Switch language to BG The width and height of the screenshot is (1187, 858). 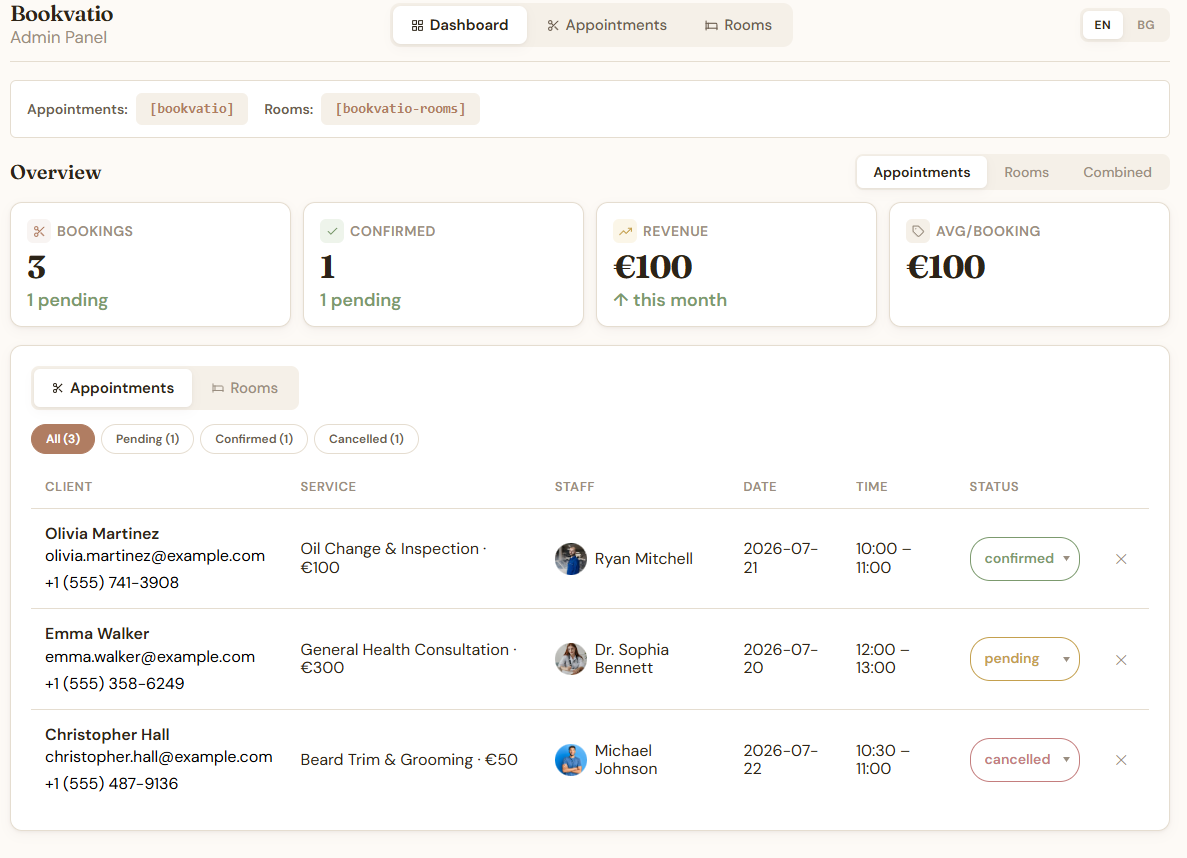click(x=1145, y=25)
